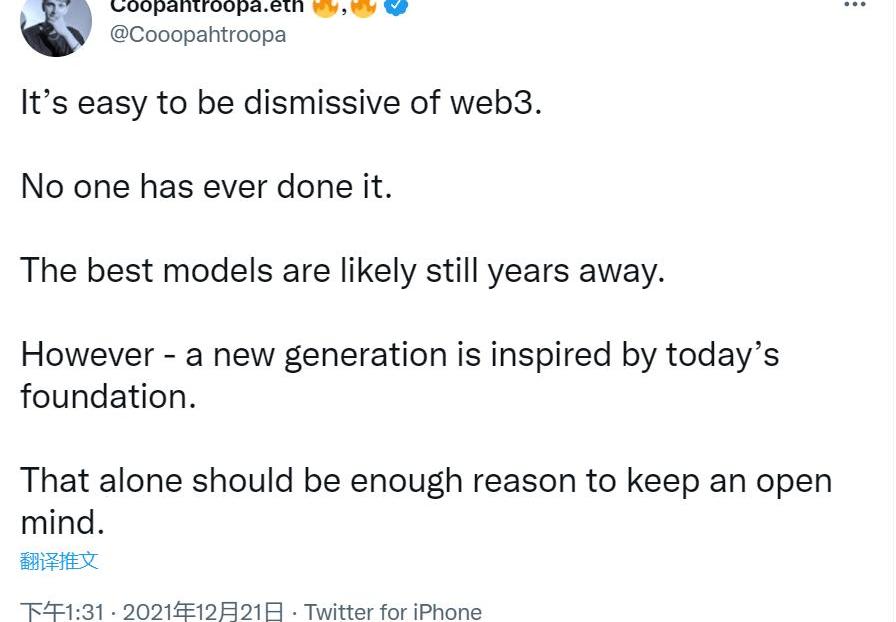Click the 下午1:31 timestamp
Screen dimensions: 896x622
click(x=62, y=611)
